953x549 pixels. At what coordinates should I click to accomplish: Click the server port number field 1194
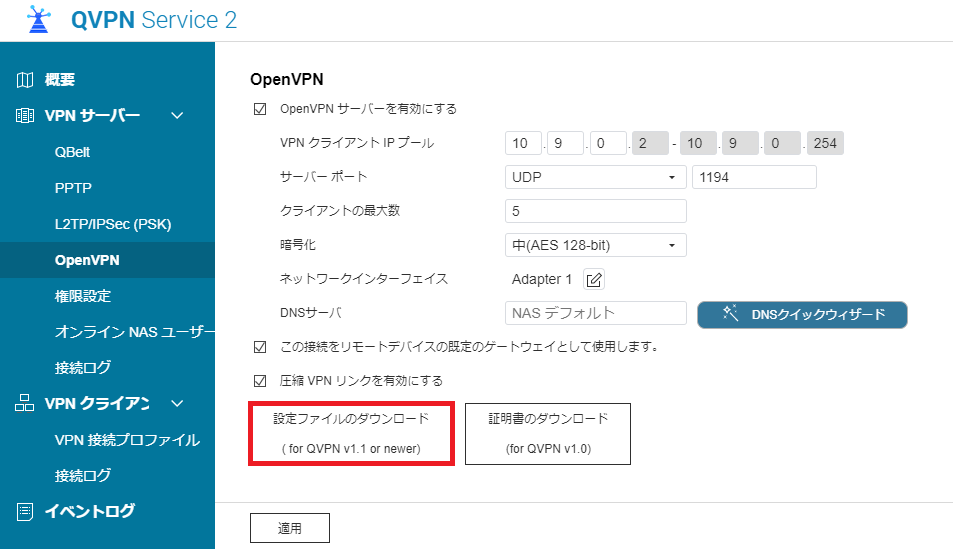754,178
